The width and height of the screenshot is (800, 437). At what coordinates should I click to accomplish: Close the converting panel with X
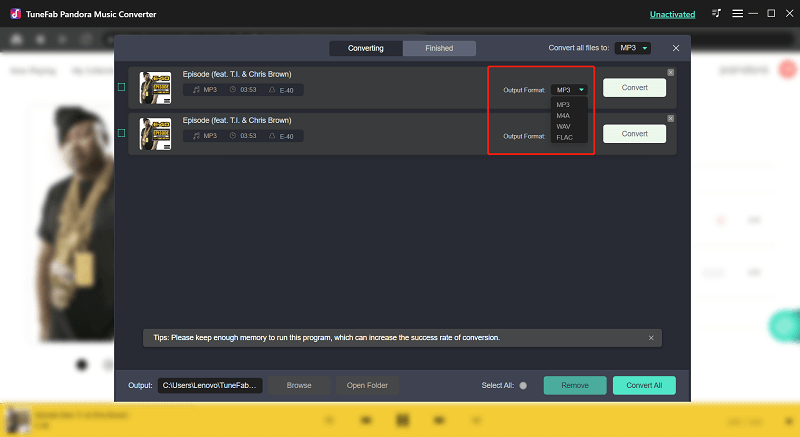coord(676,48)
